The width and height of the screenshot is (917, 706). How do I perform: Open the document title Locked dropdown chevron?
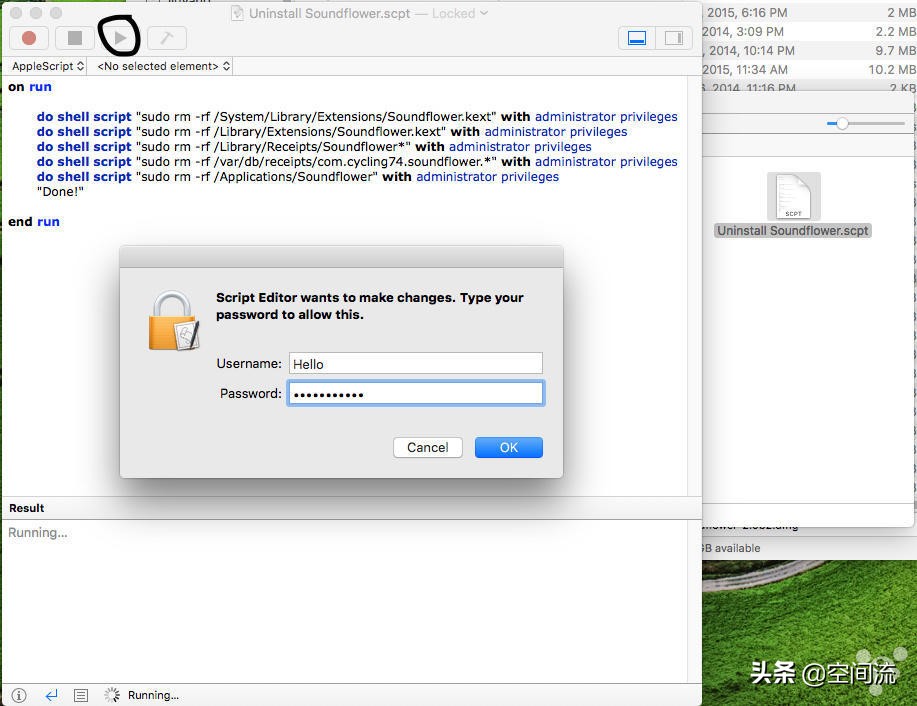(484, 13)
